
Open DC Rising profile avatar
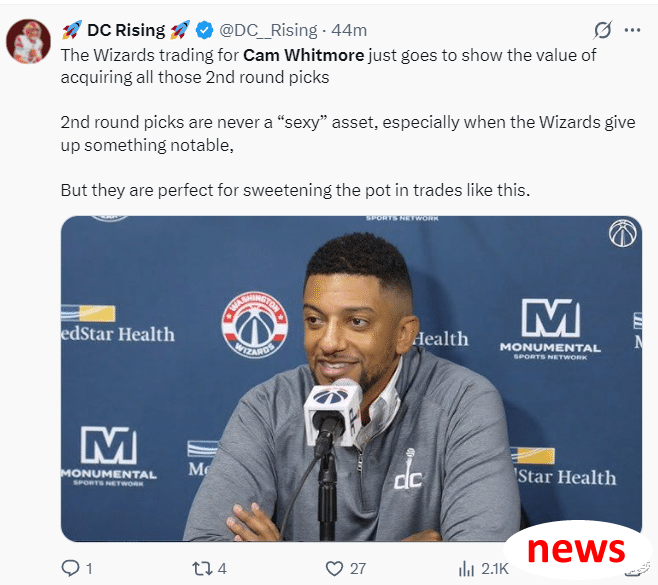[28, 41]
